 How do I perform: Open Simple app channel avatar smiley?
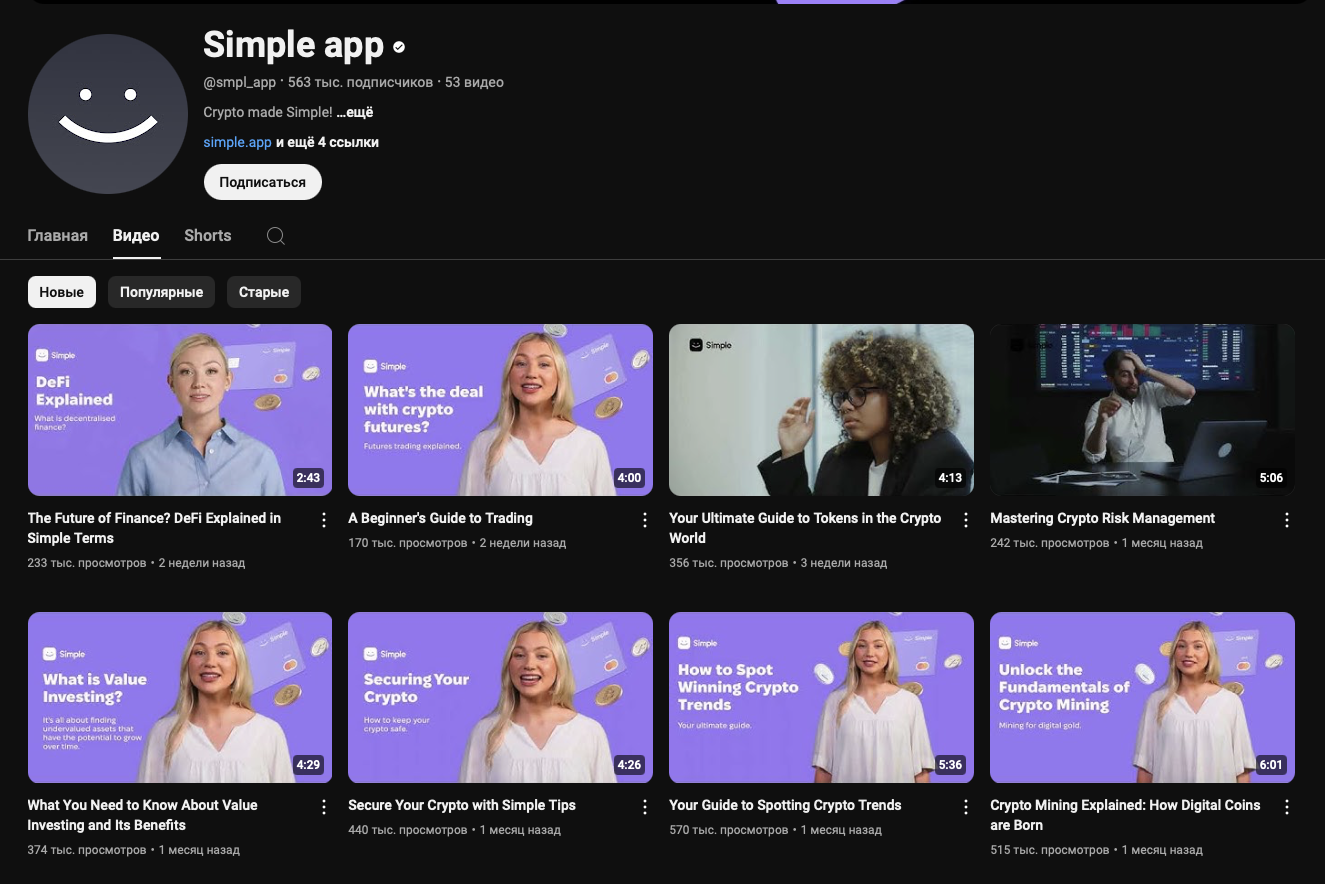point(108,114)
